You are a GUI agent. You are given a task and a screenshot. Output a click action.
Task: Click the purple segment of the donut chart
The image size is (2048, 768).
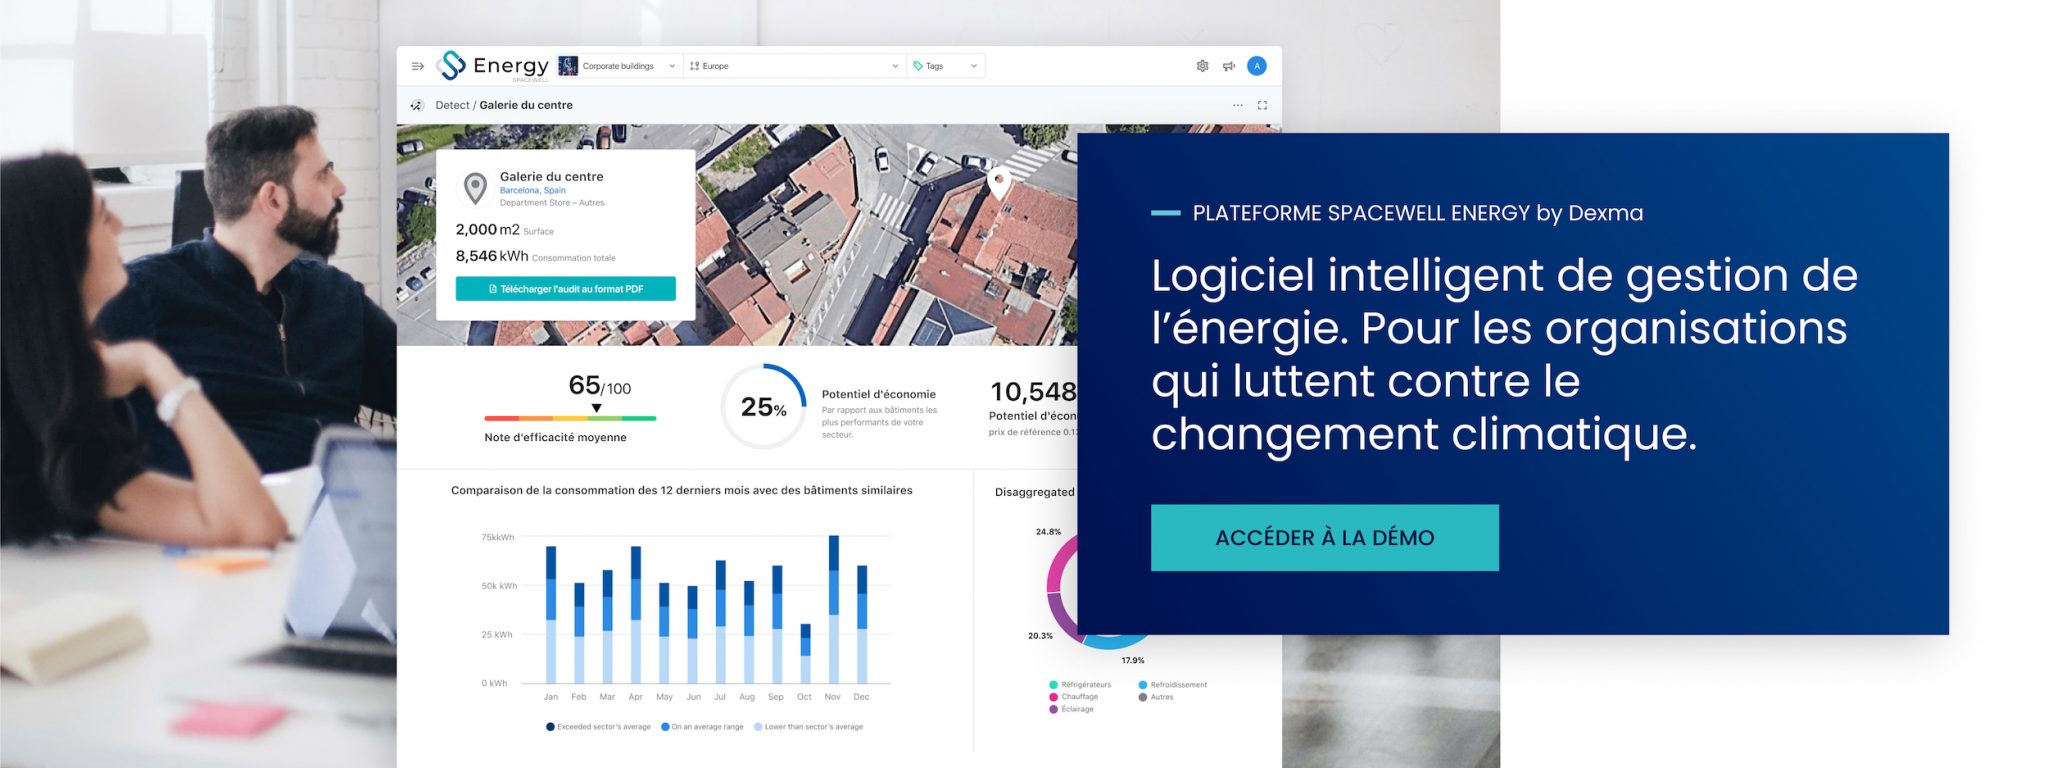point(1063,617)
